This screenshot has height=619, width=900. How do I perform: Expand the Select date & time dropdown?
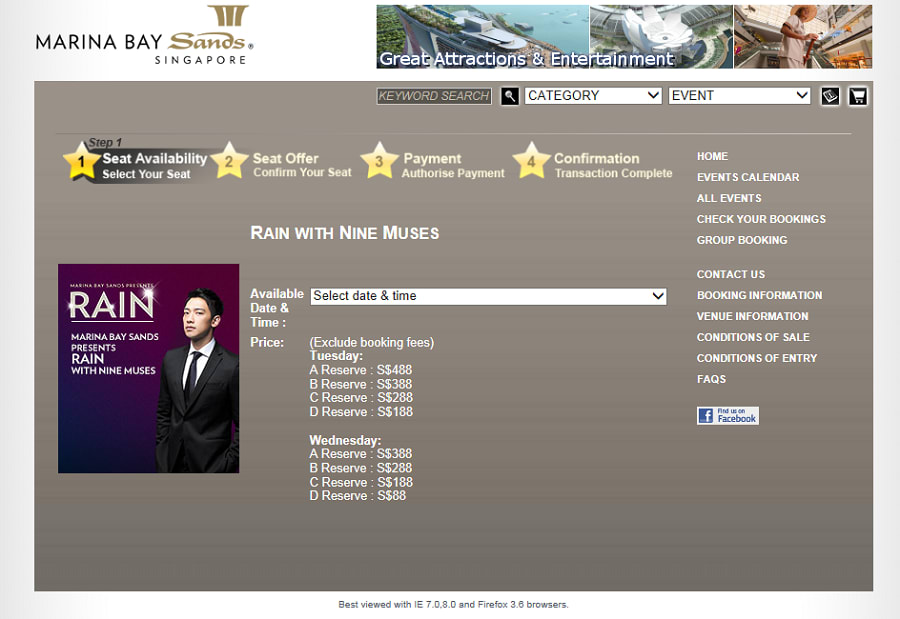coord(488,296)
